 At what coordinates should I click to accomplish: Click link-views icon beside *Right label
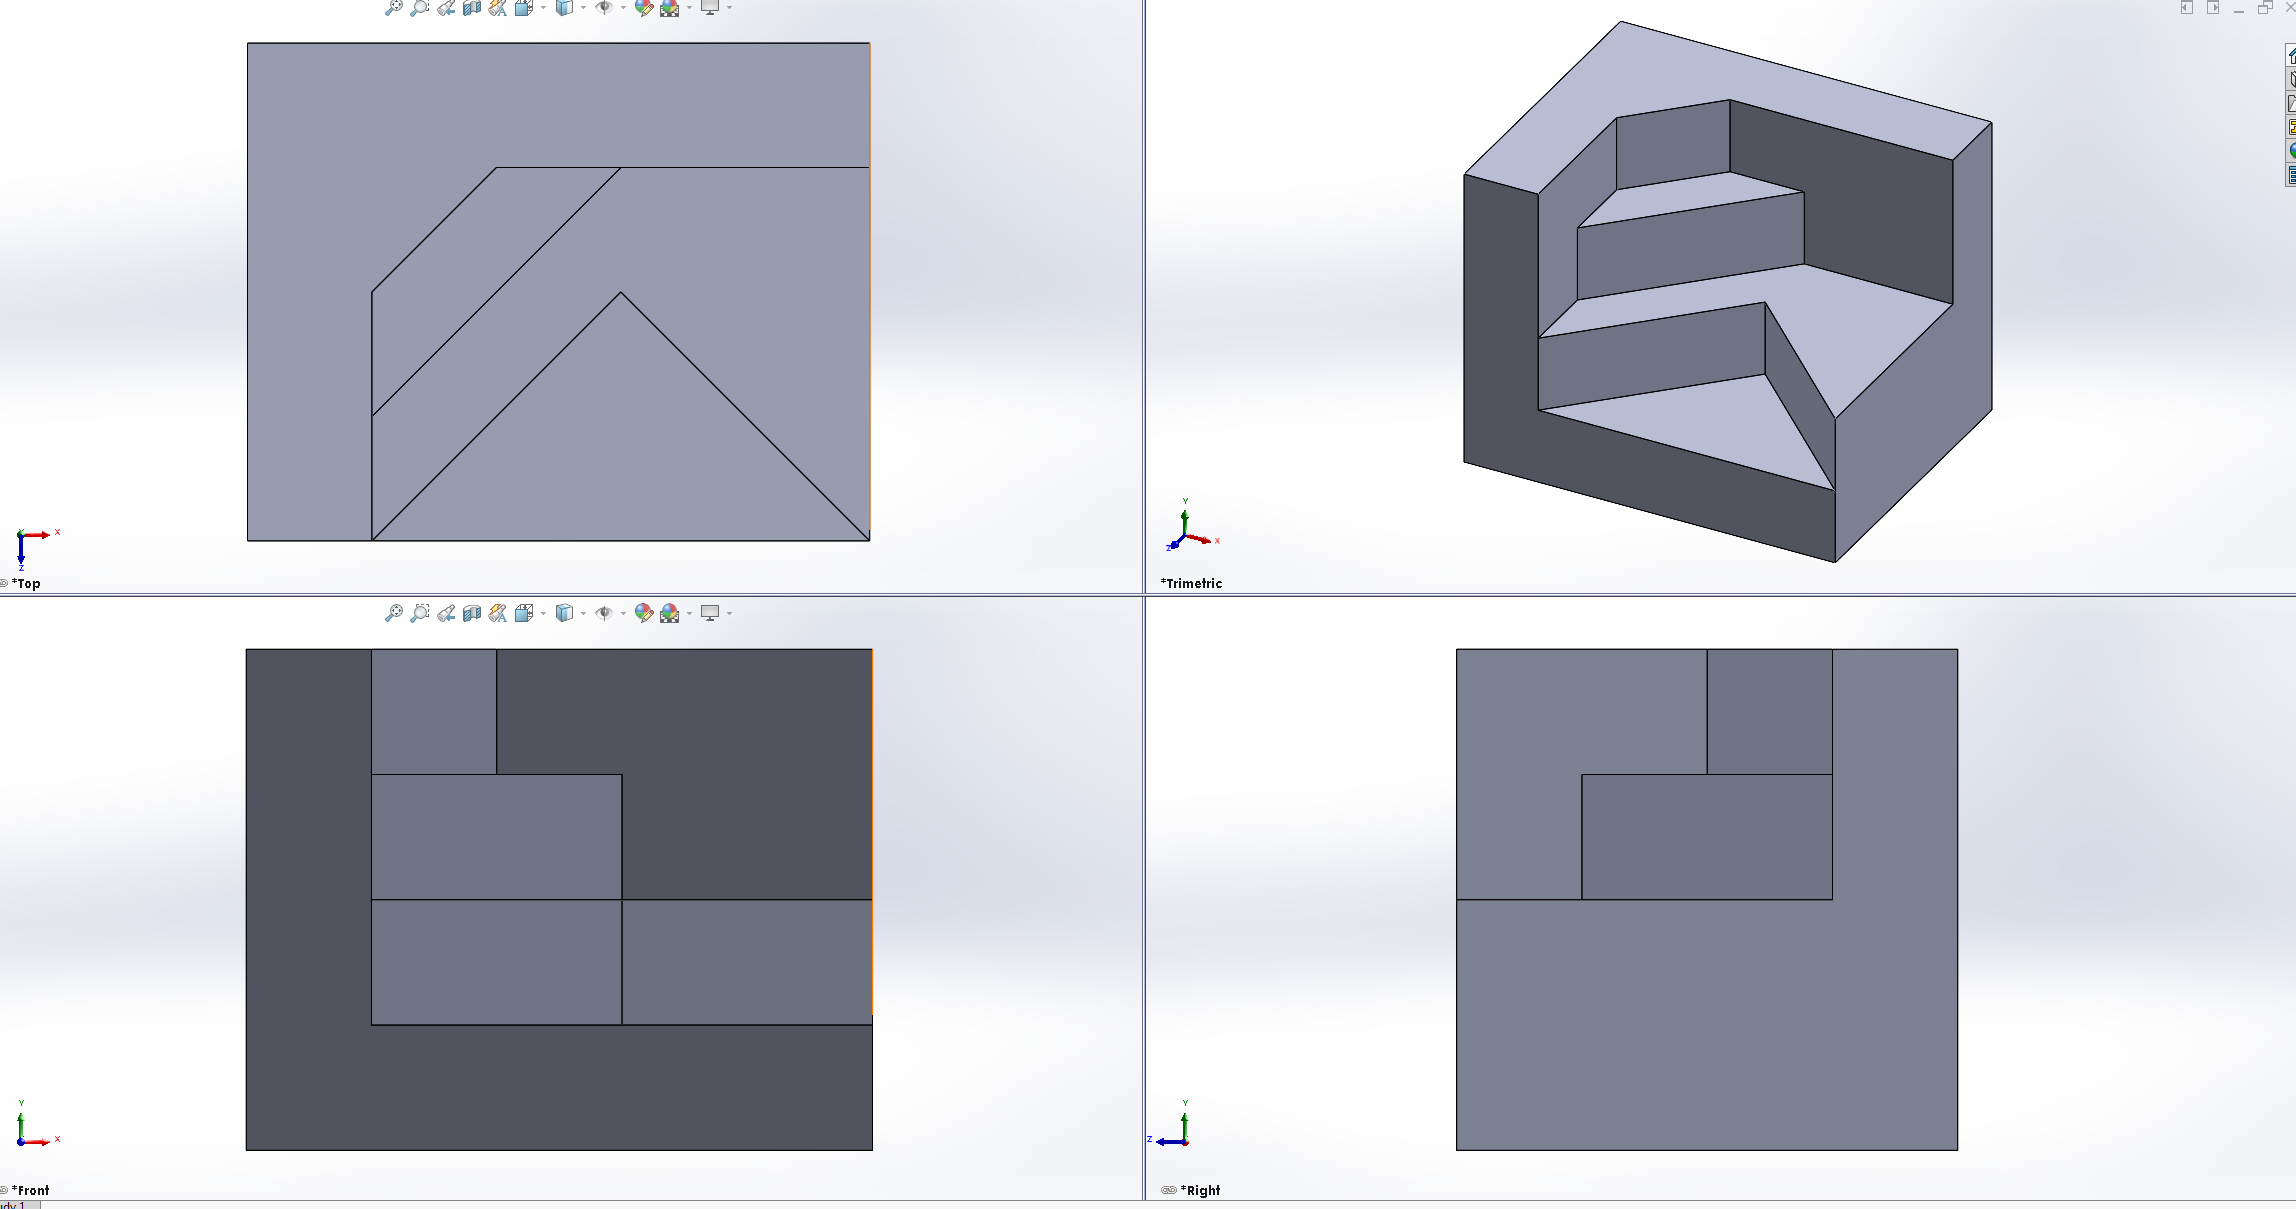coord(1168,1190)
